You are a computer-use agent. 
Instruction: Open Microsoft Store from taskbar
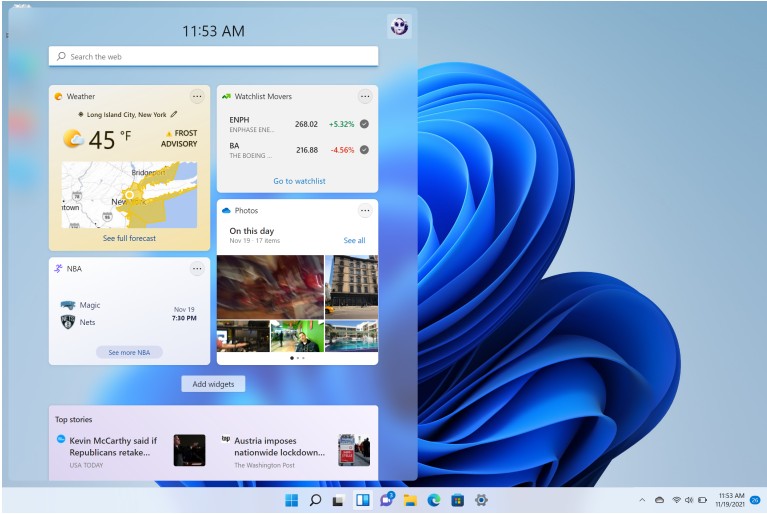pos(457,500)
